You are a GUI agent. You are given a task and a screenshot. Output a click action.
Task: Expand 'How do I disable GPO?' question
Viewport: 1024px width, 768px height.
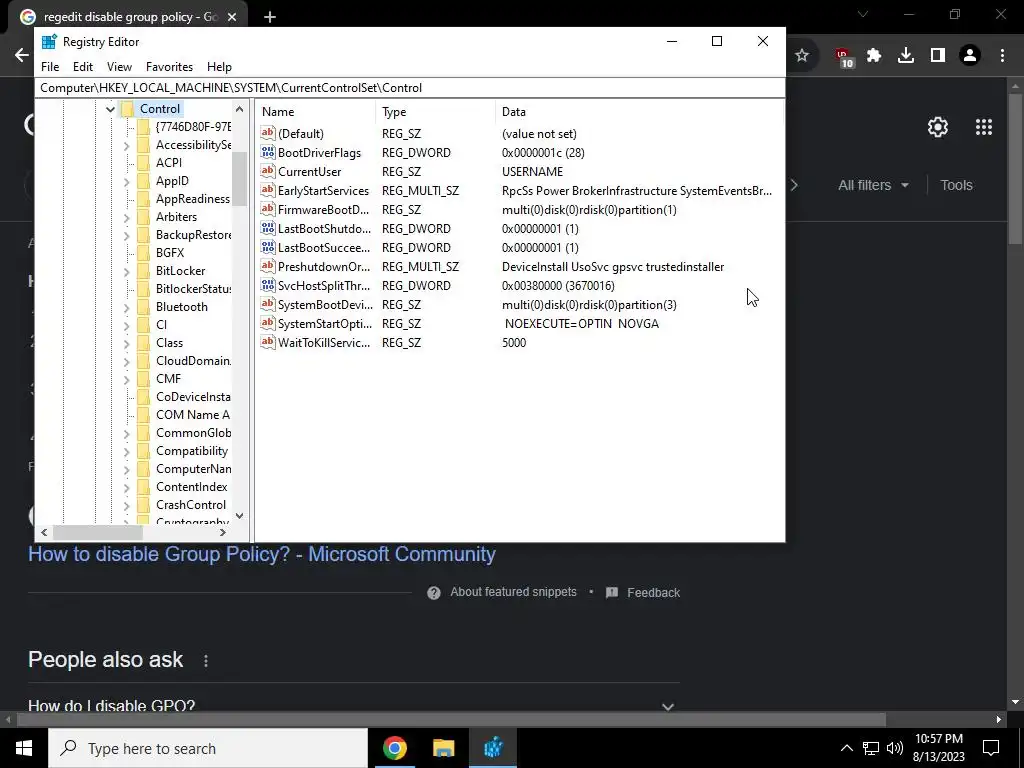point(667,706)
